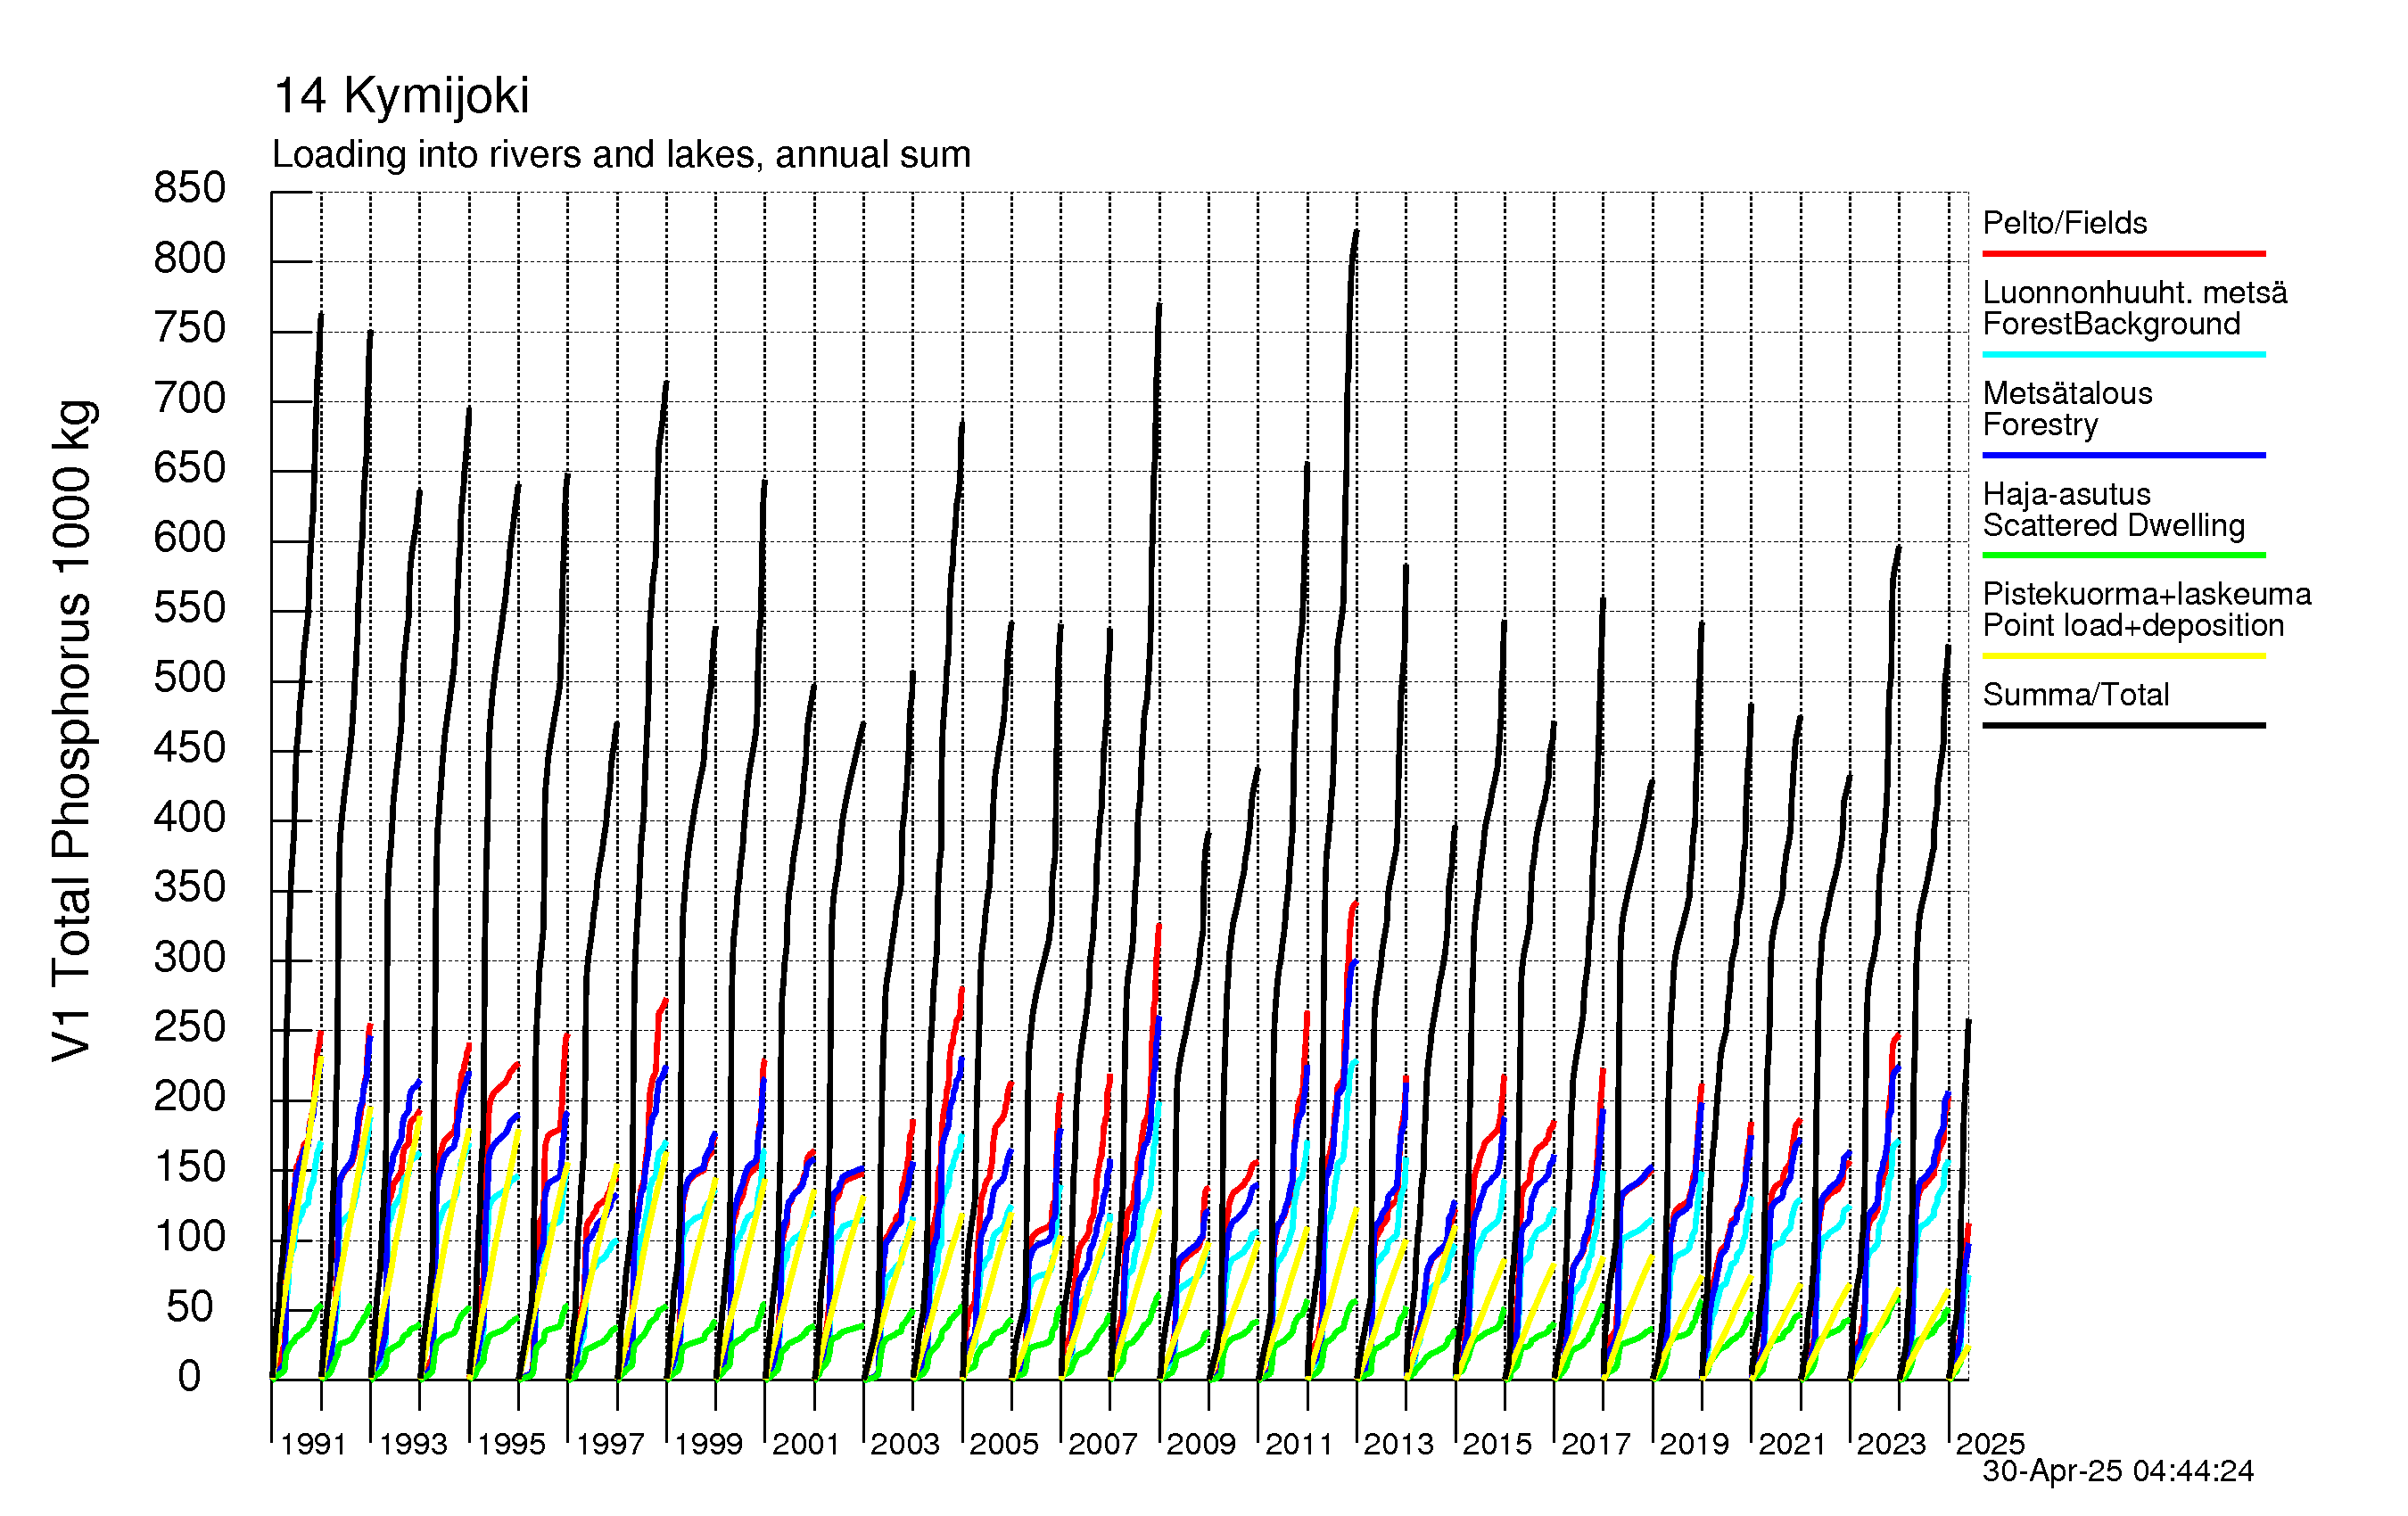Click the y-axis label 'V1 Total Phosphorus 1000 kg'
Screen dimensions: 2408x1516
tap(72, 731)
